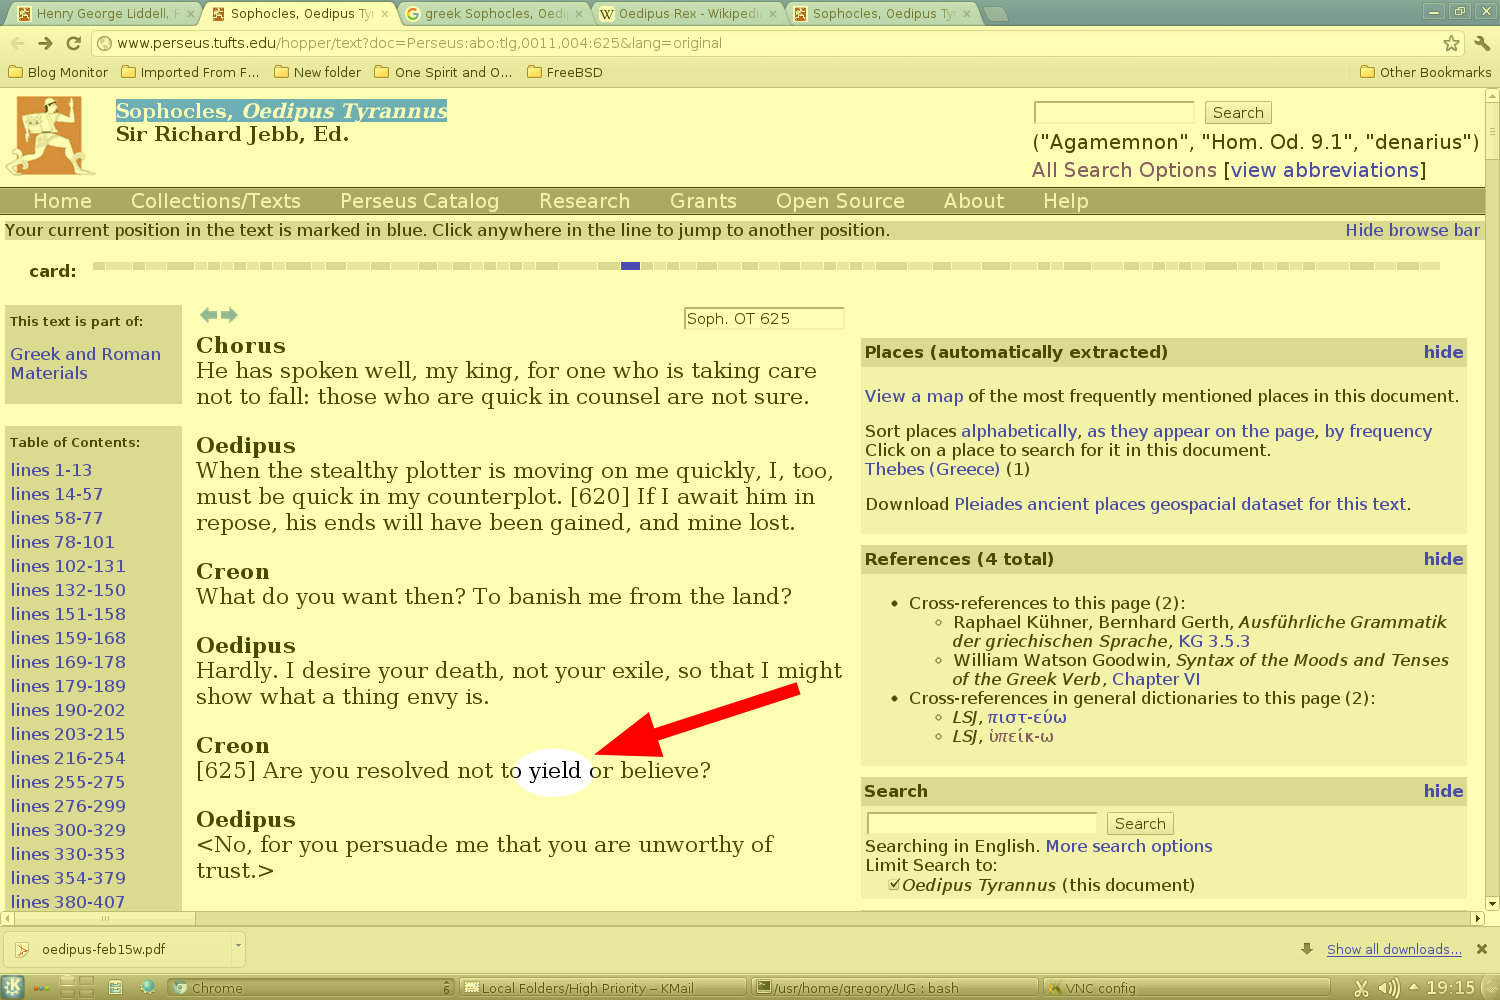
Task: Click the scissors clipboard tray icon
Action: (1361, 988)
